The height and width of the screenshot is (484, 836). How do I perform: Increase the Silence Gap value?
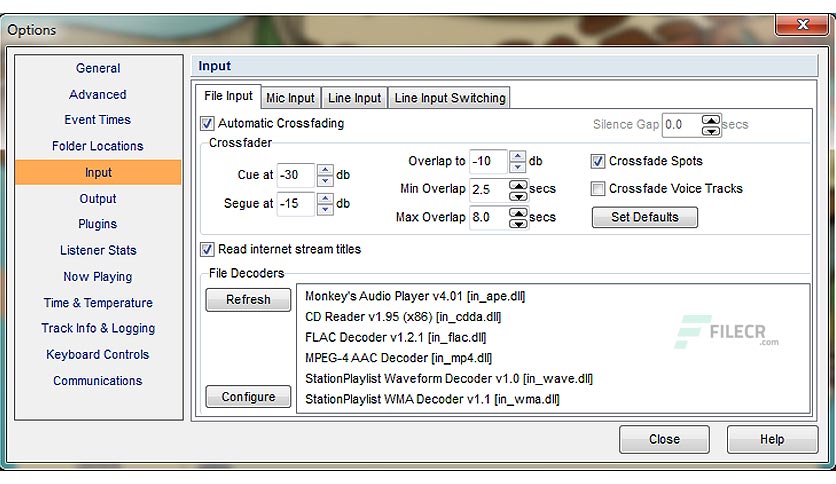click(711, 120)
